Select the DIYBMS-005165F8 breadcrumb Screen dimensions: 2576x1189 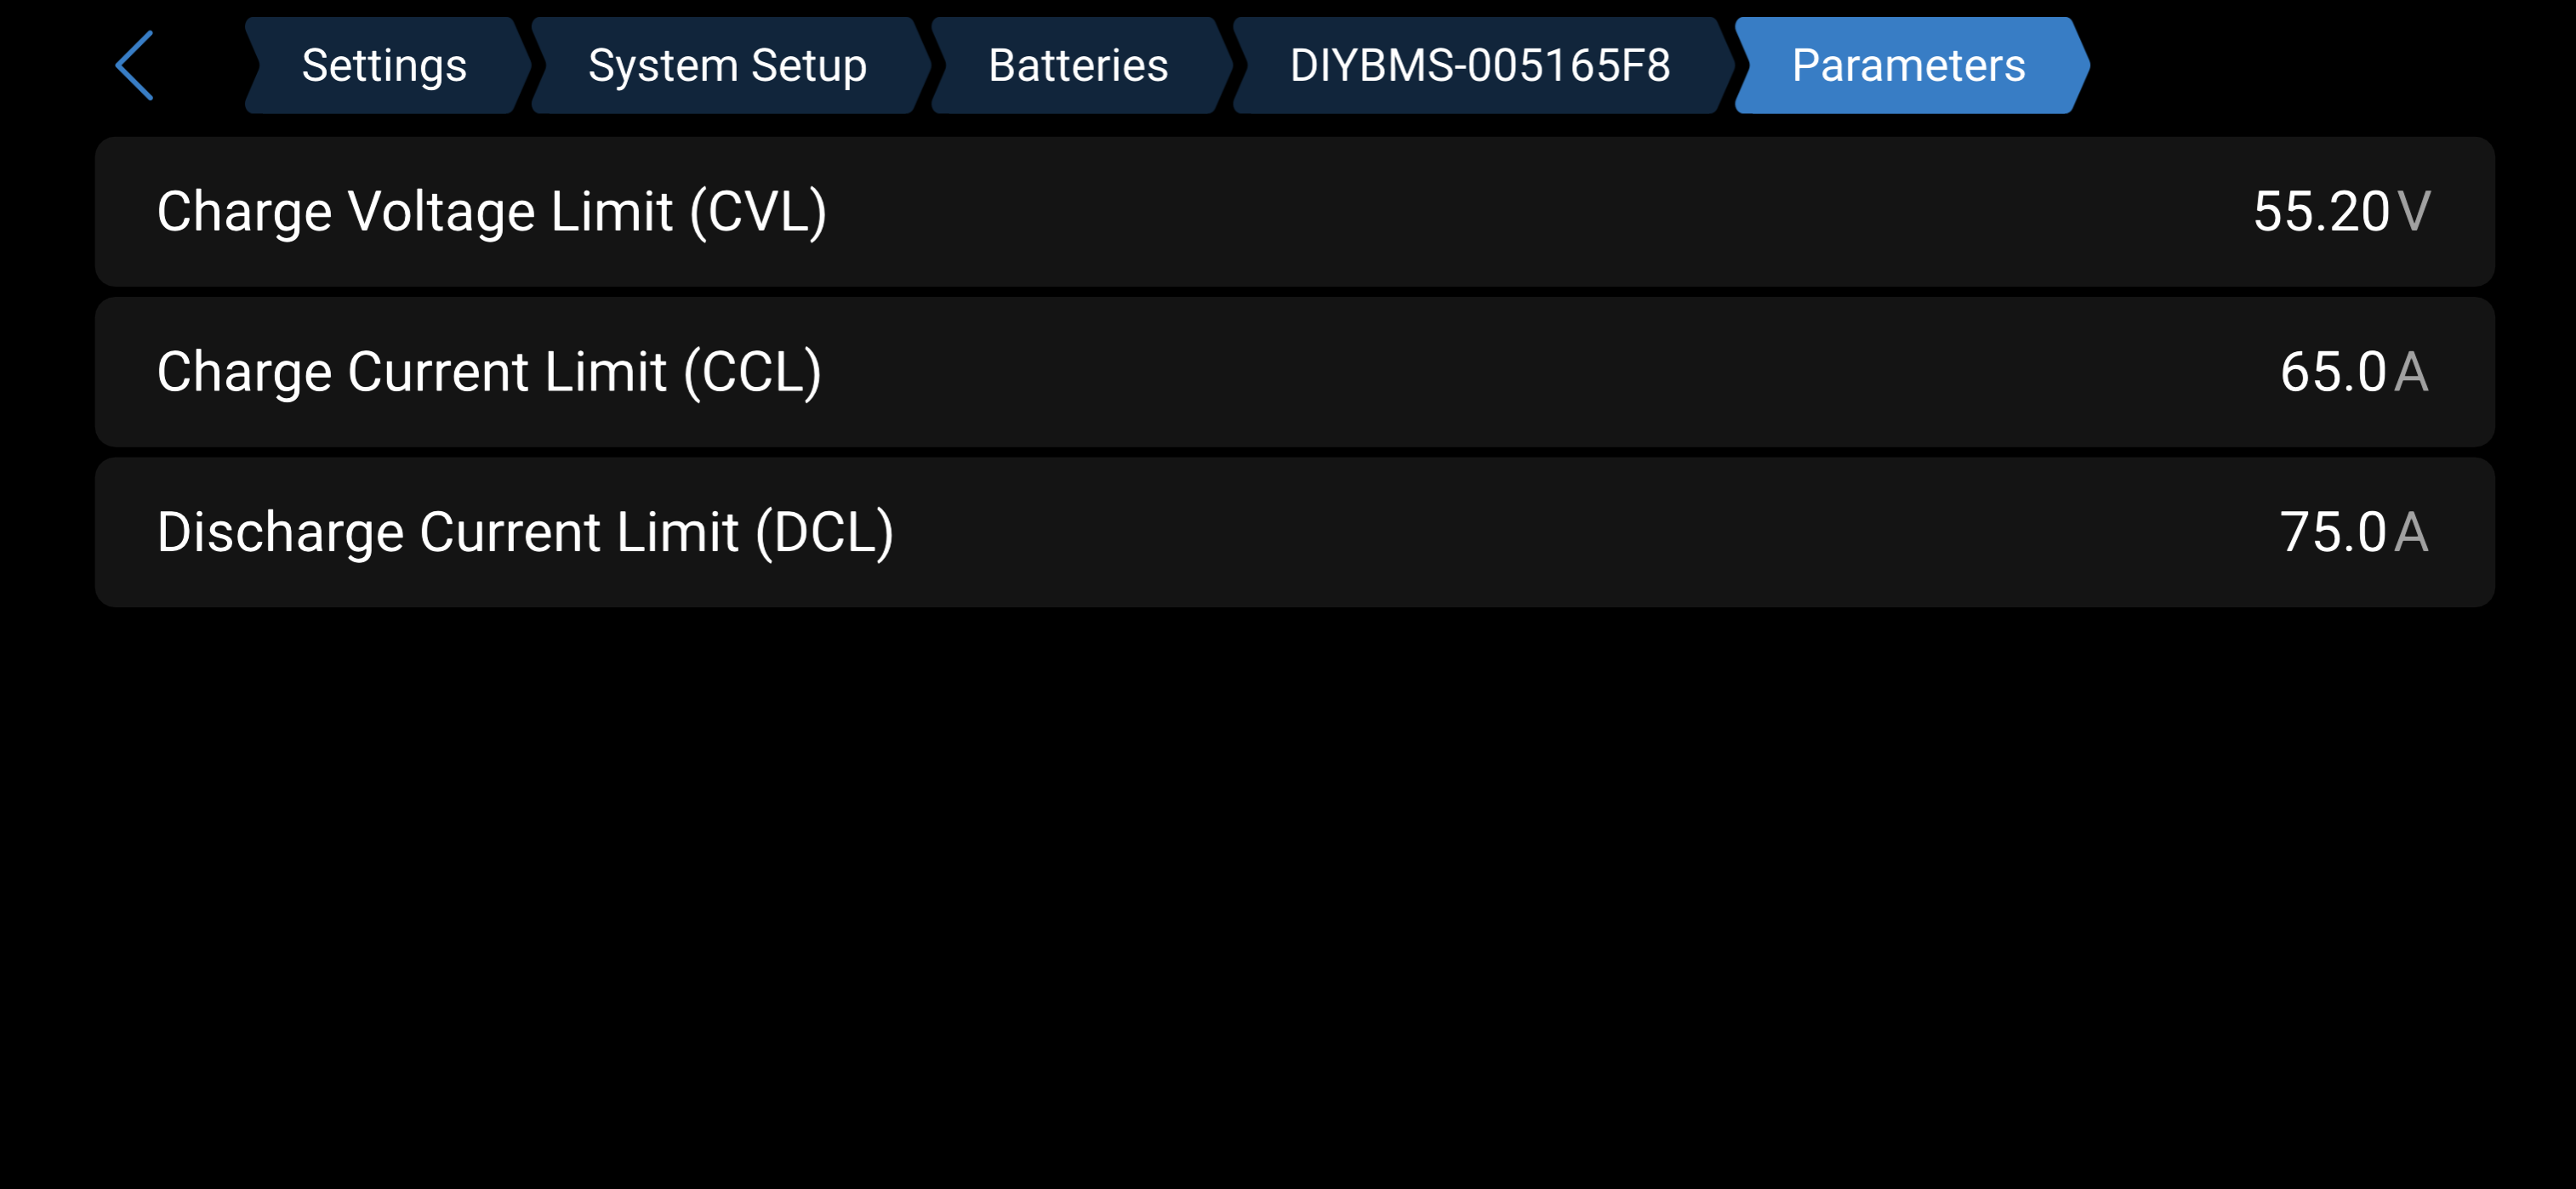point(1480,66)
